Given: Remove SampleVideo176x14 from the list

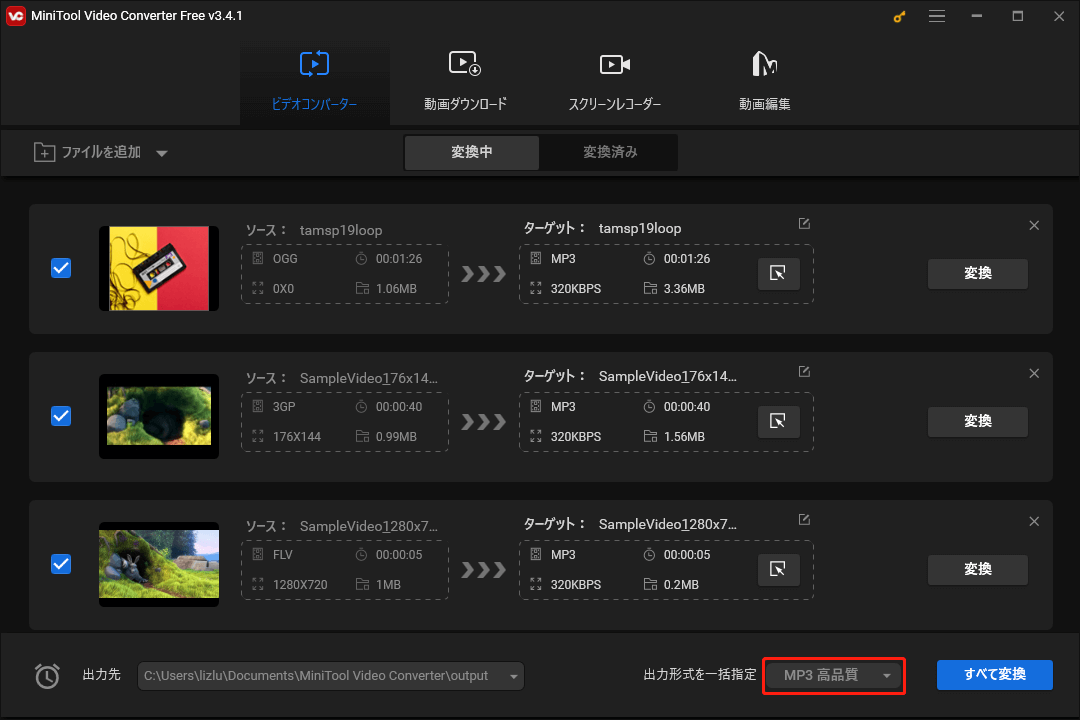Looking at the screenshot, I should (1034, 373).
